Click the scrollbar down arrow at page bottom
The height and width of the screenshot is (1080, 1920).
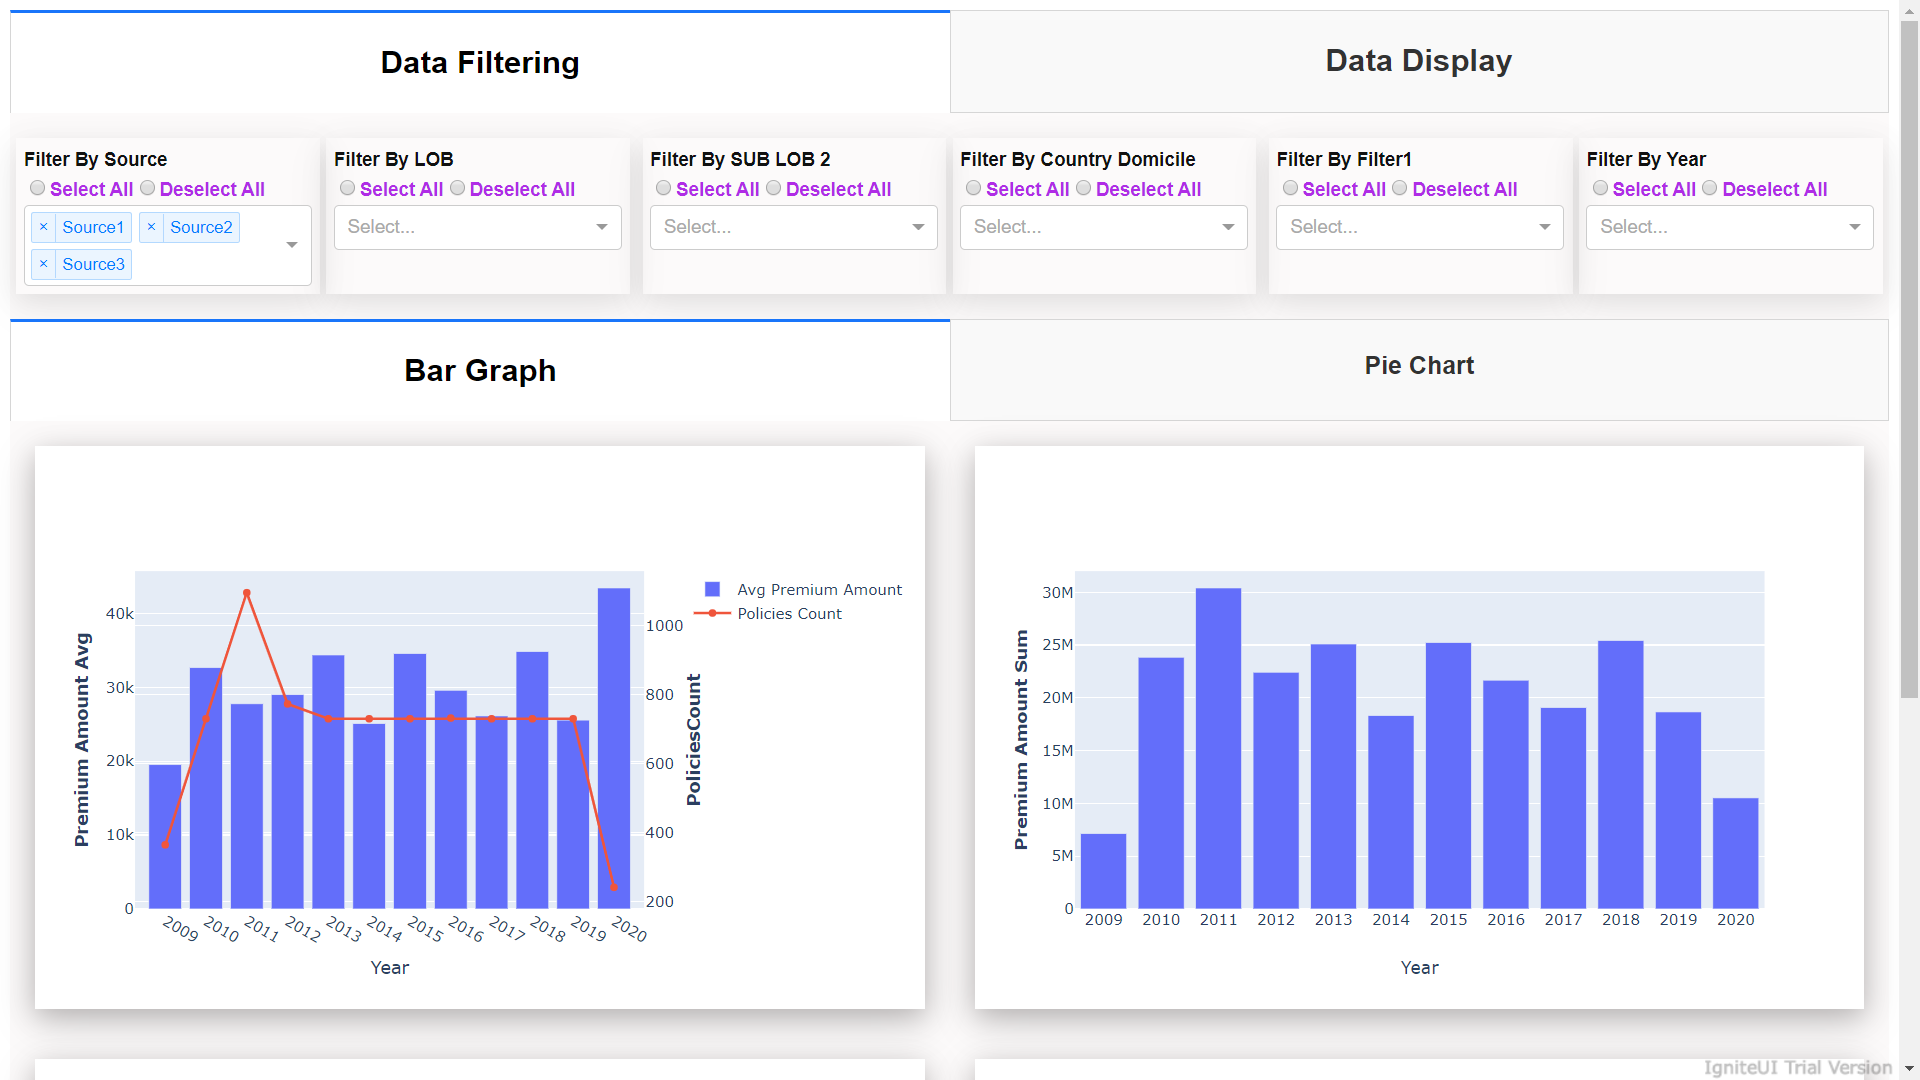click(1909, 1069)
